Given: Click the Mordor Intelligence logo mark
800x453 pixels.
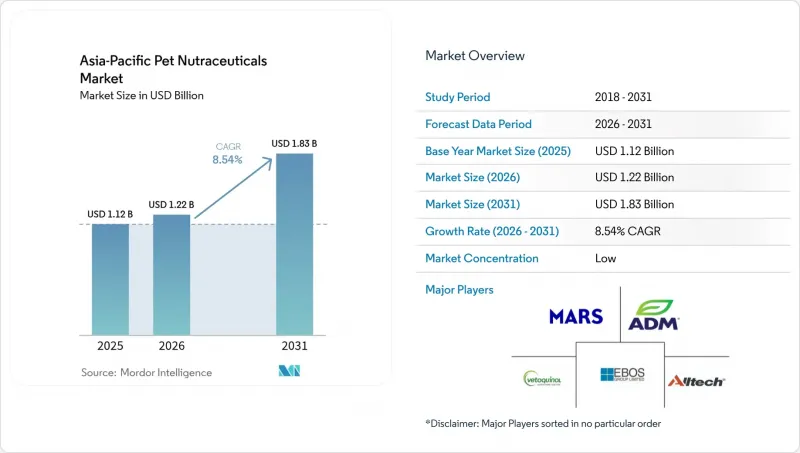Looking at the screenshot, I should [x=289, y=371].
